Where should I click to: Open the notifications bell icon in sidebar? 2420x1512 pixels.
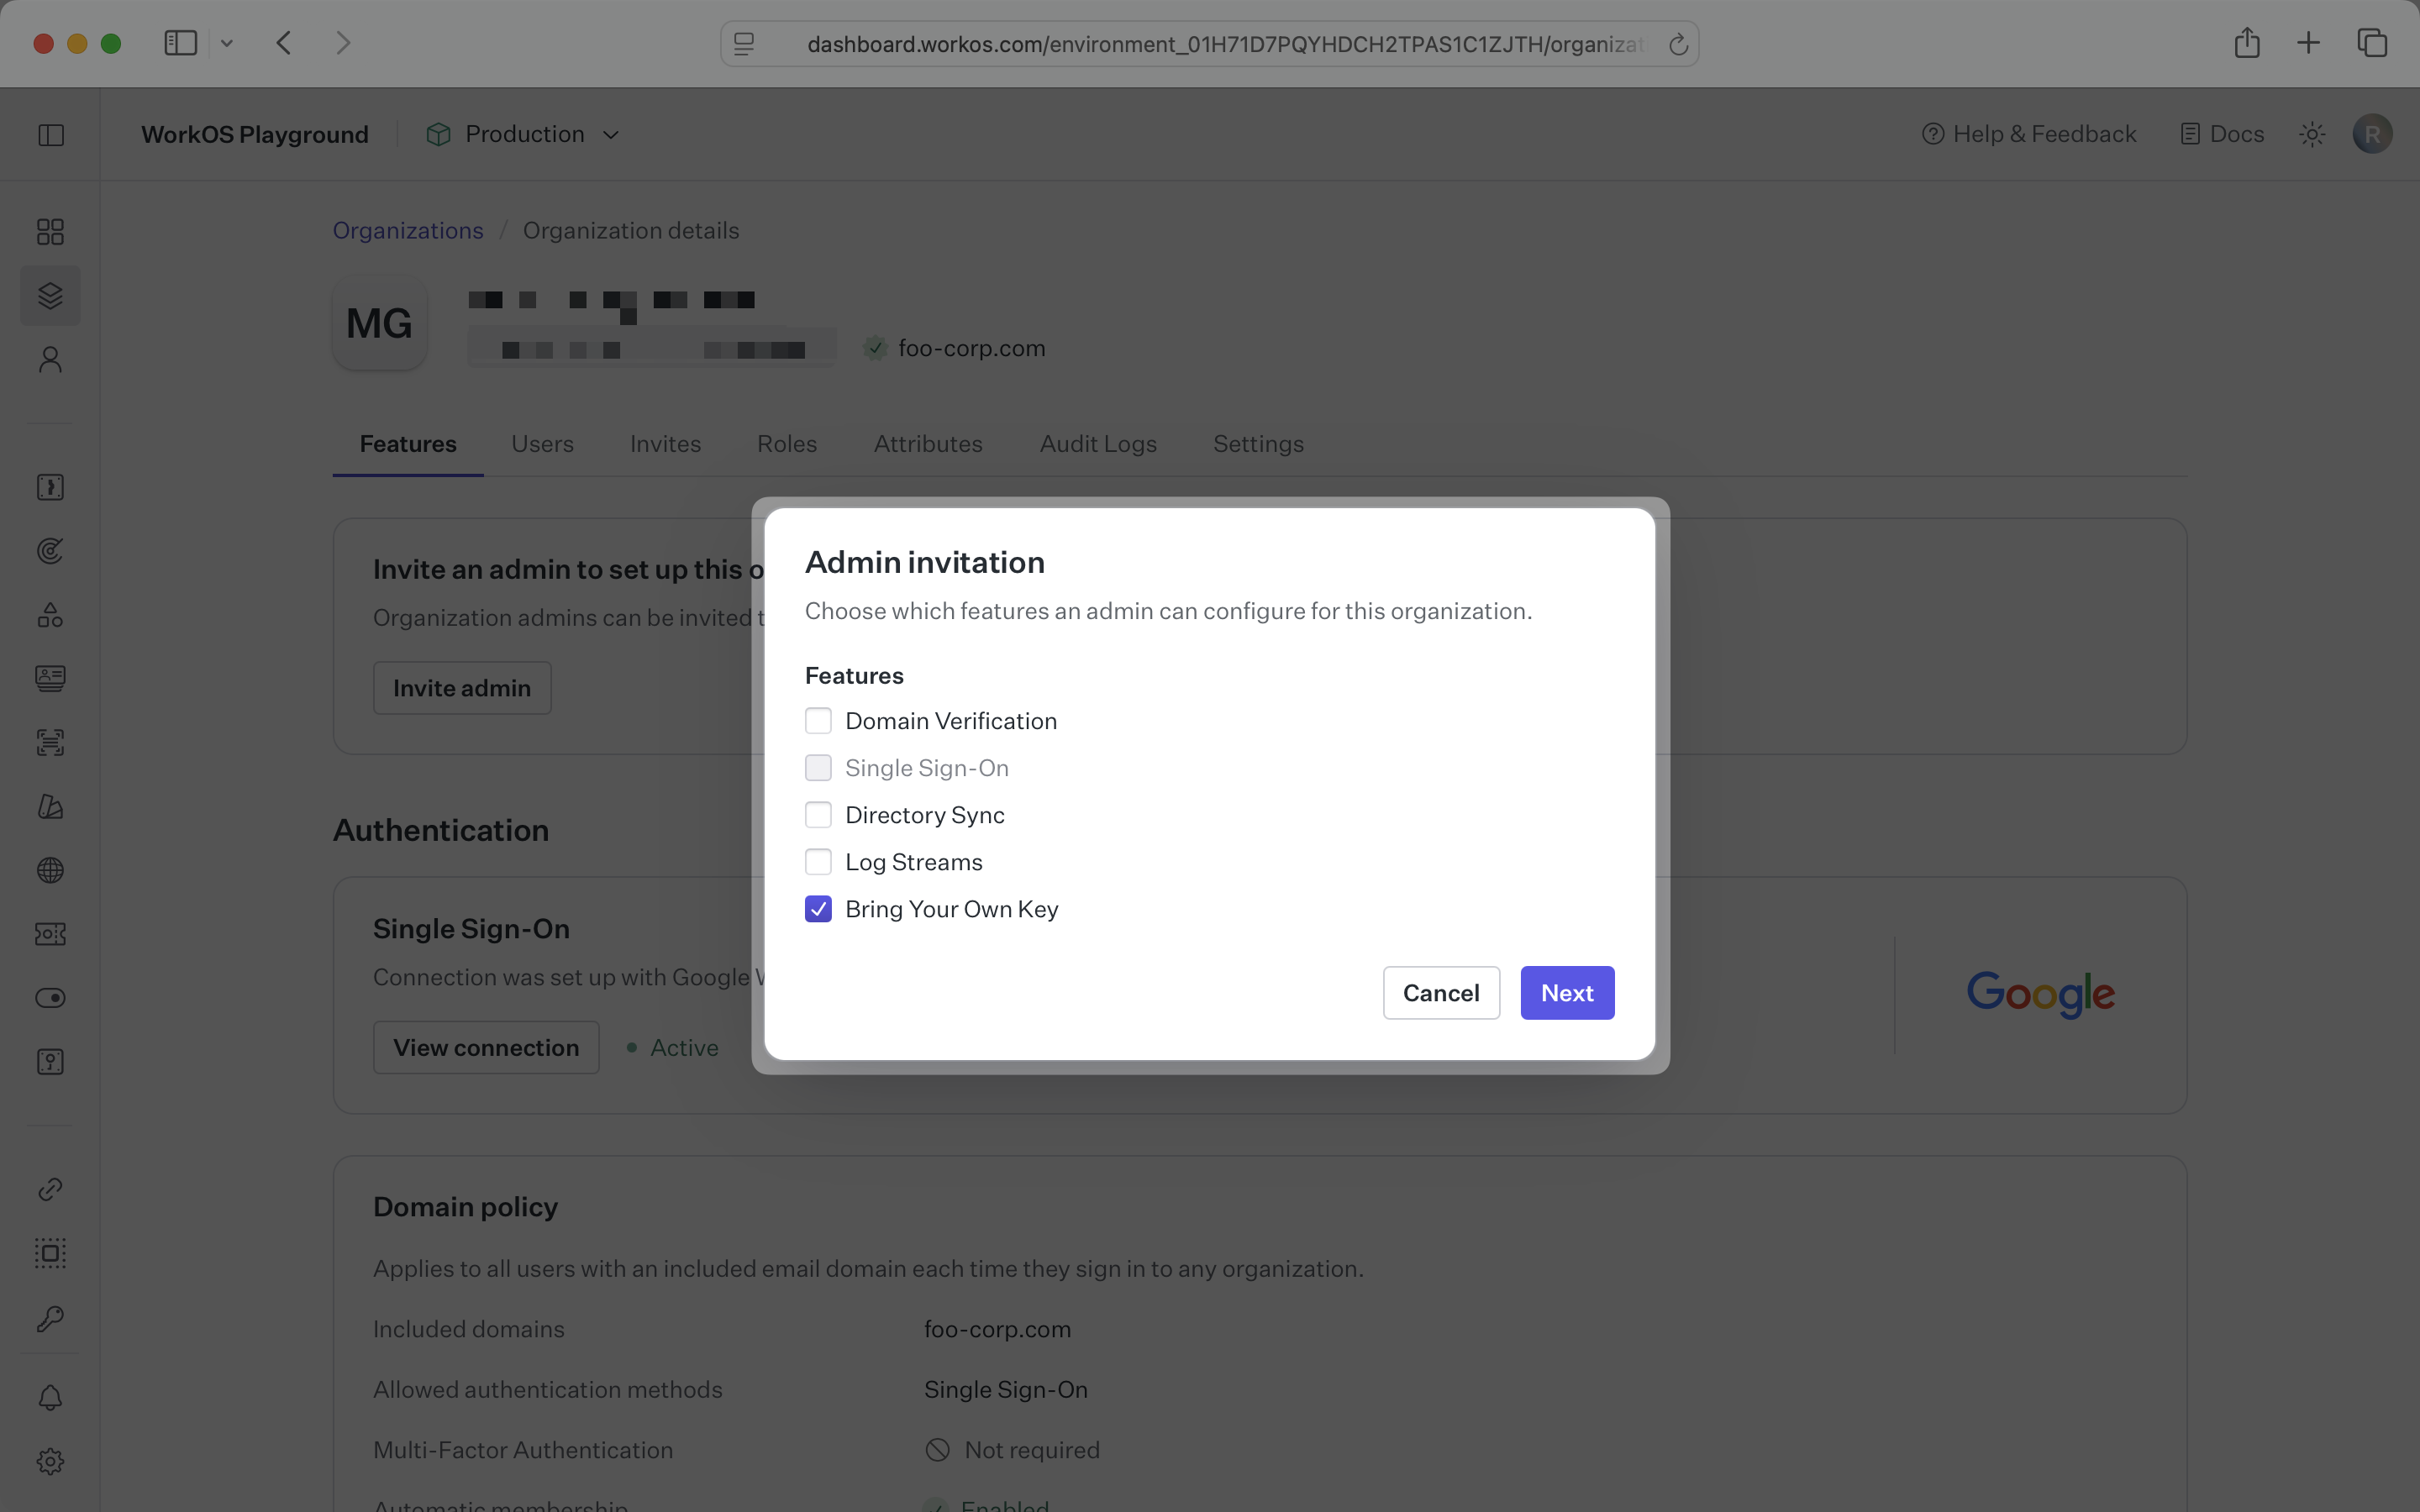(x=50, y=1397)
